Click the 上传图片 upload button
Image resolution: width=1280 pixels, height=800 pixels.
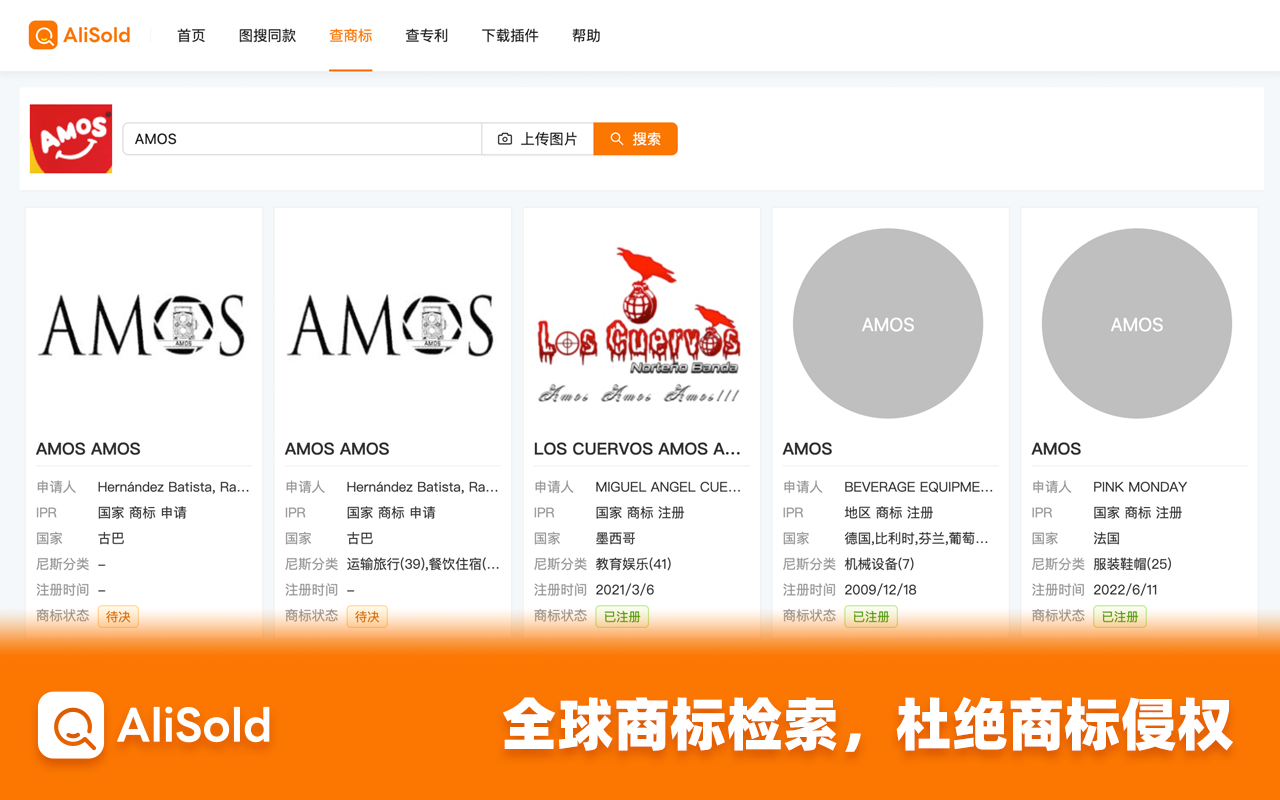[x=537, y=139]
